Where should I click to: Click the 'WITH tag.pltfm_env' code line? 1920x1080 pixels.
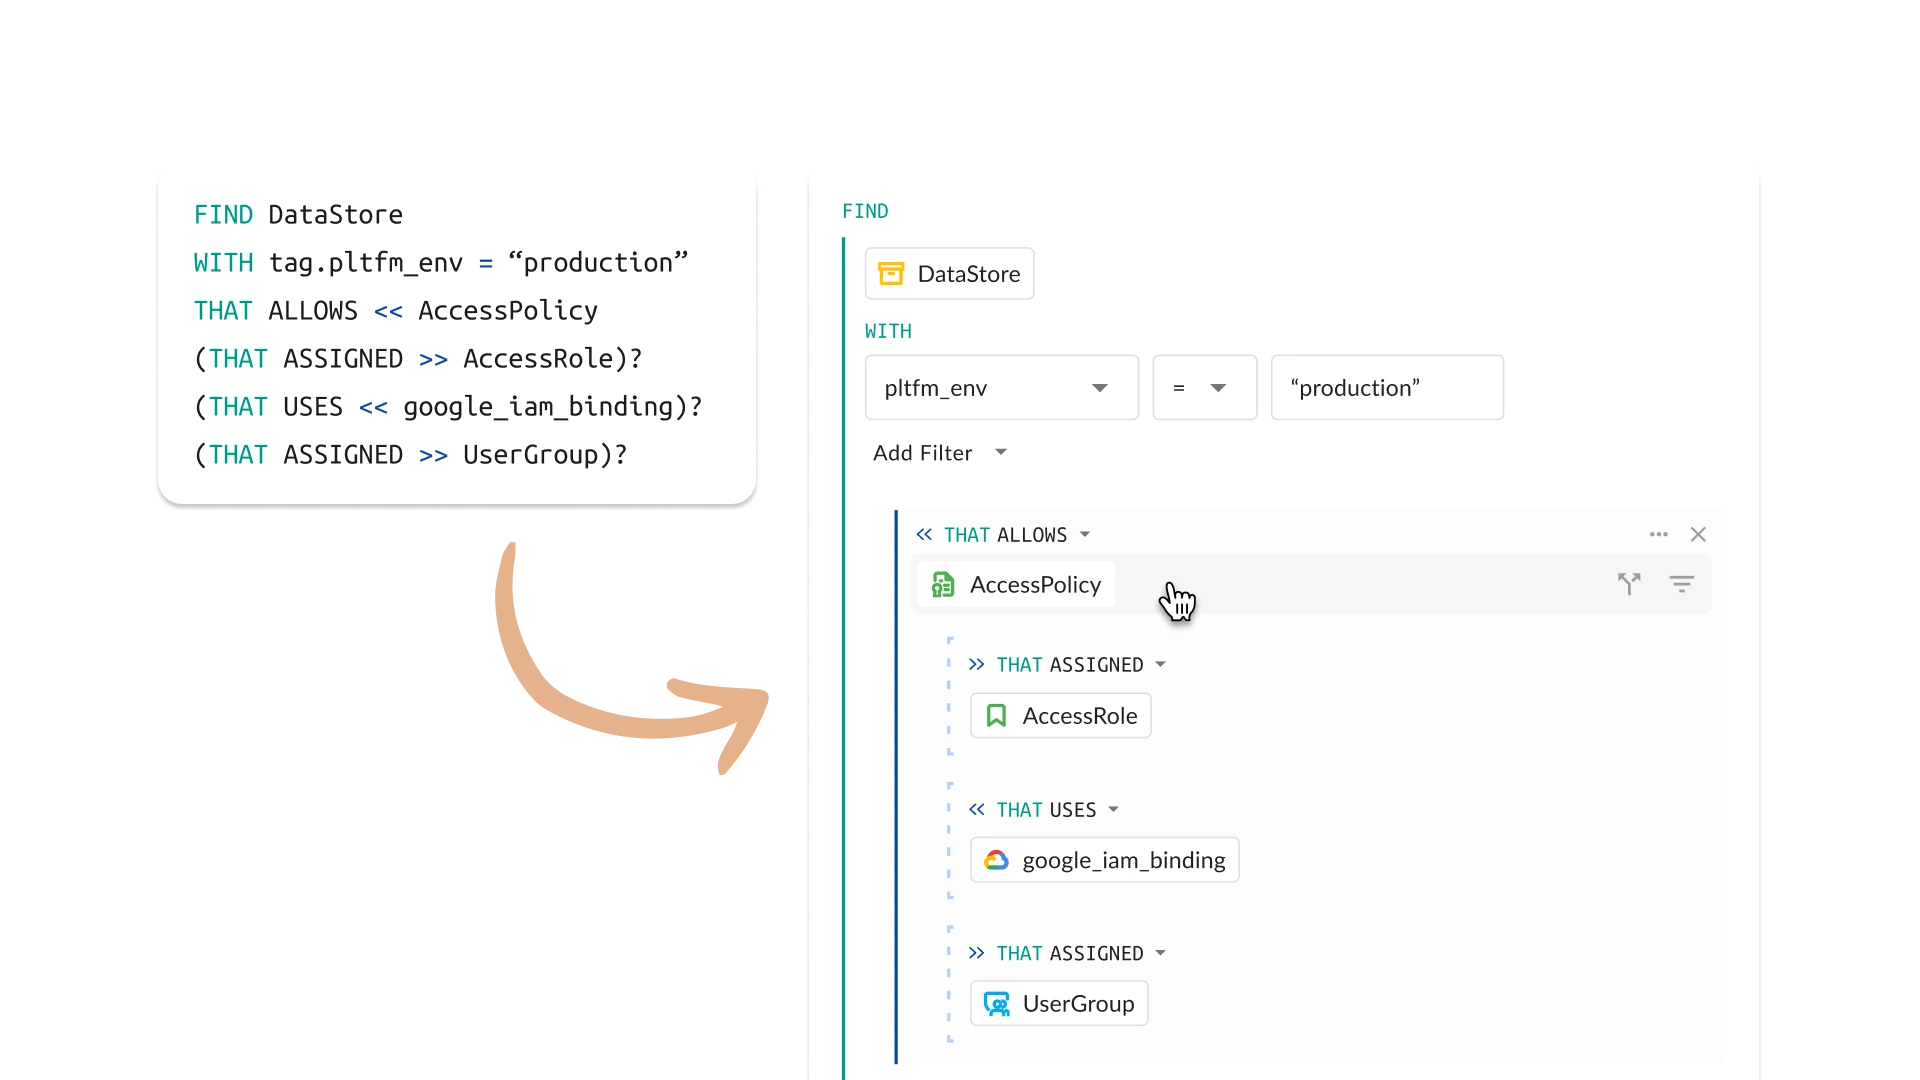pos(441,263)
